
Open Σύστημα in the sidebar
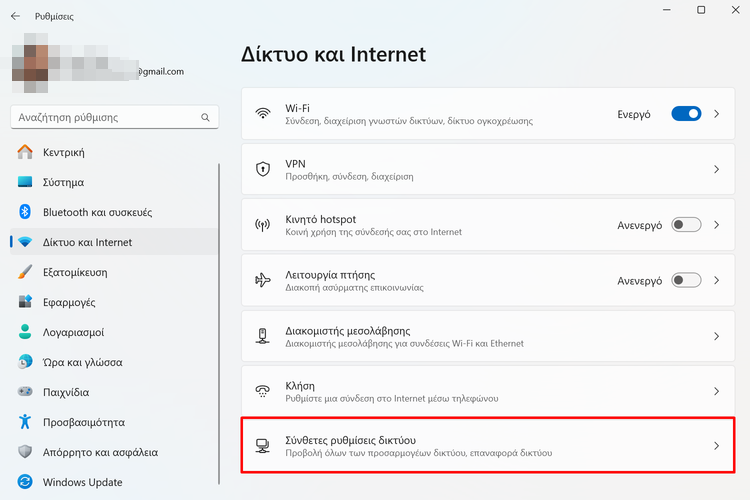pos(63,182)
